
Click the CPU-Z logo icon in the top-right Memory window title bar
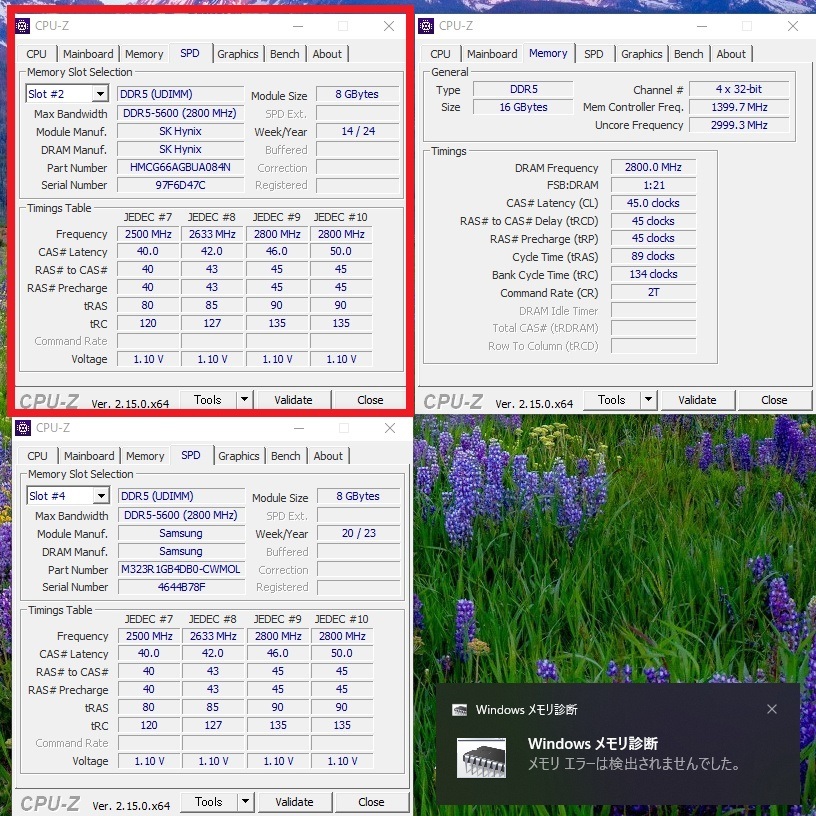click(426, 26)
